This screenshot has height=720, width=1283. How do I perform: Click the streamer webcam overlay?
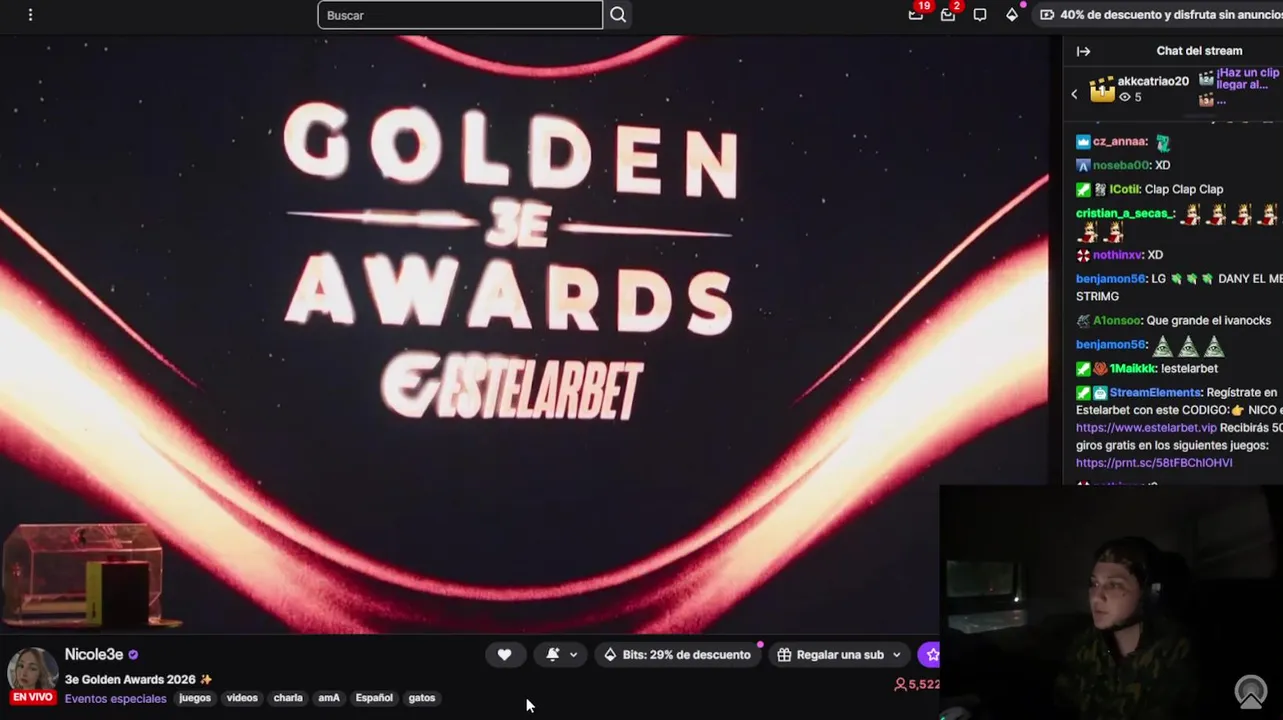[x=1111, y=602]
